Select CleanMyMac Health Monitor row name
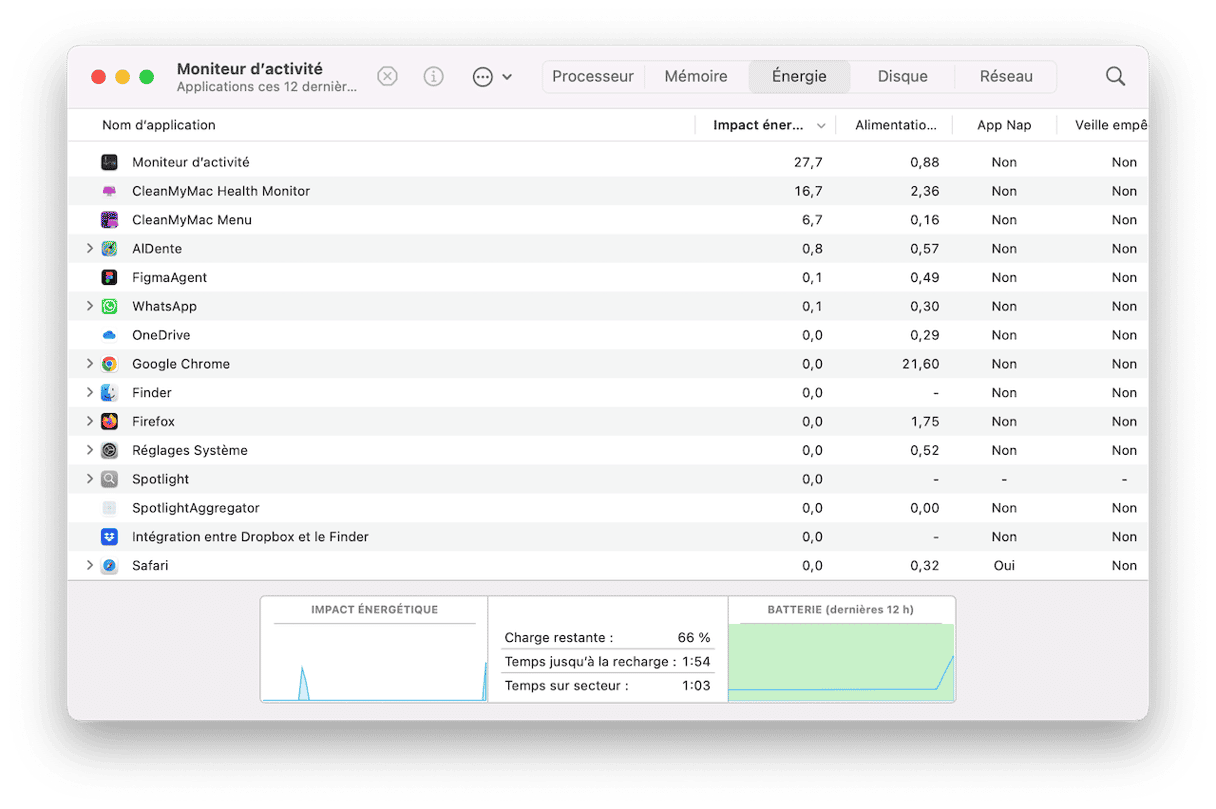 coord(221,191)
